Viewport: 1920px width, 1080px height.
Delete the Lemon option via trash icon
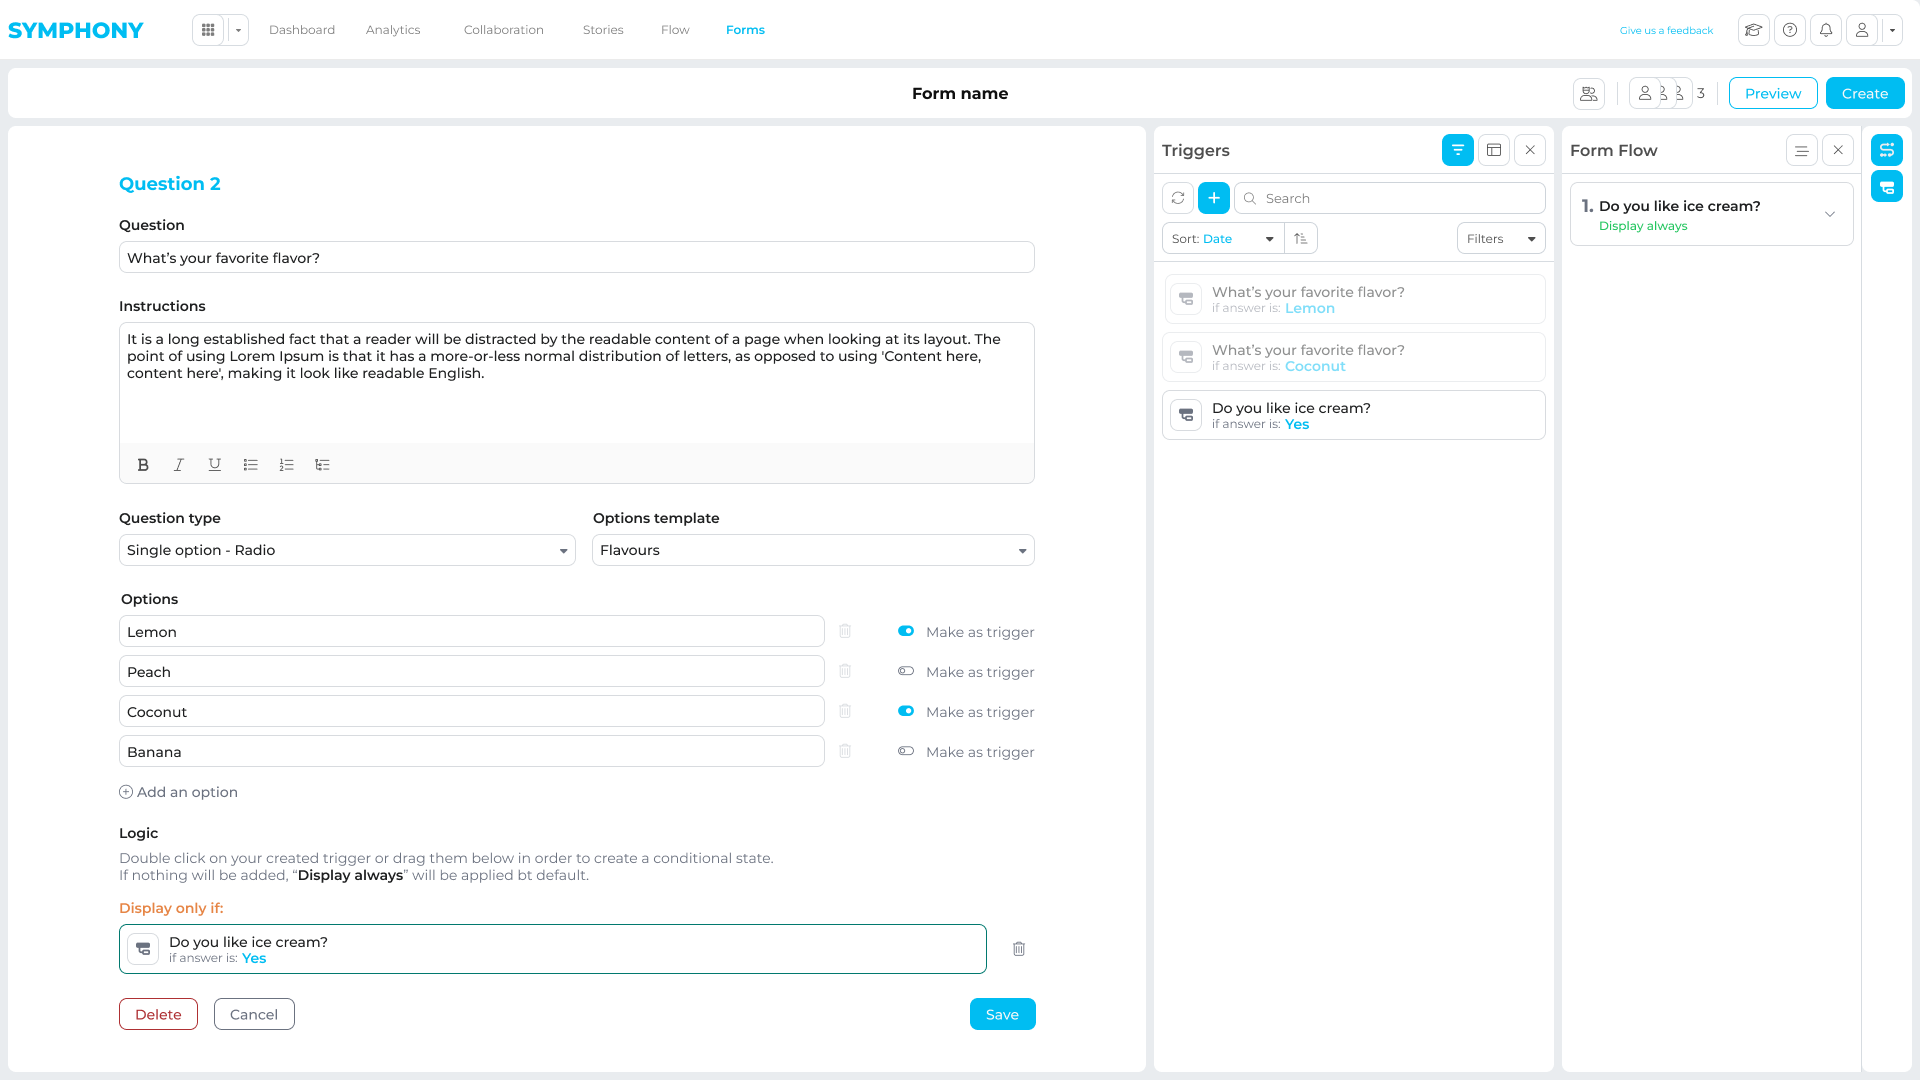pyautogui.click(x=845, y=631)
